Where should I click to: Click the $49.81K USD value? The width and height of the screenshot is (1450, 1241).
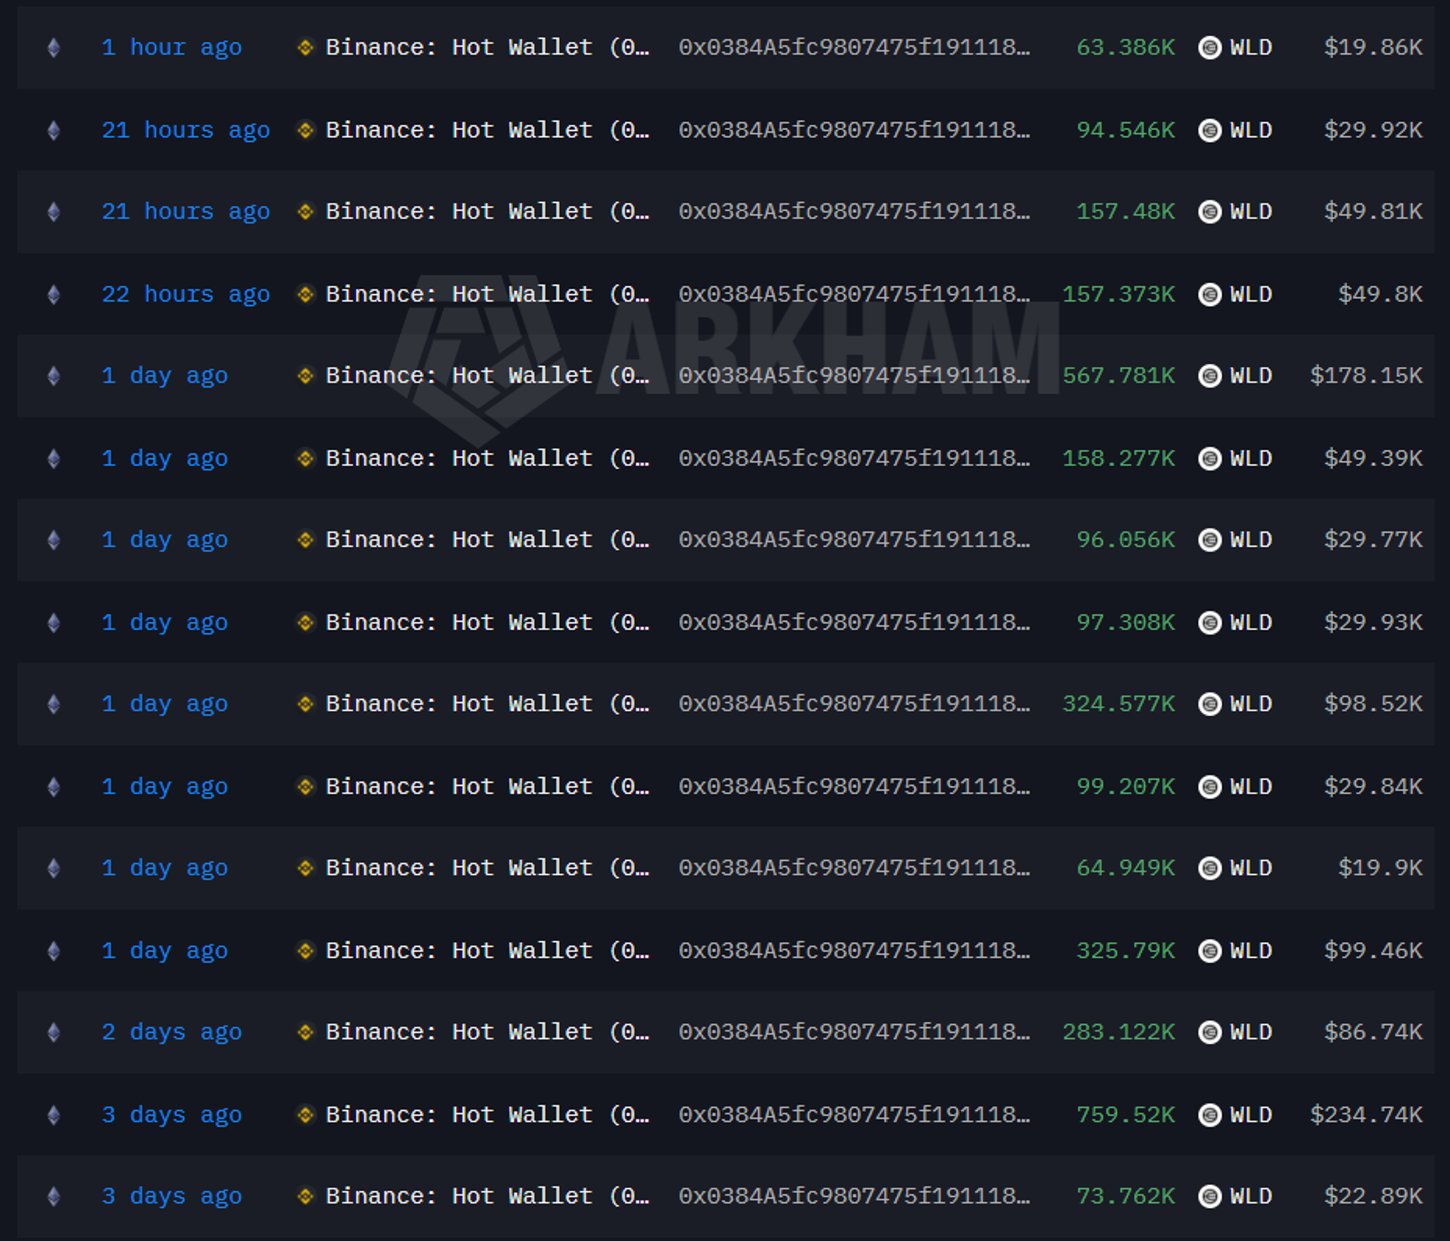coord(1373,212)
